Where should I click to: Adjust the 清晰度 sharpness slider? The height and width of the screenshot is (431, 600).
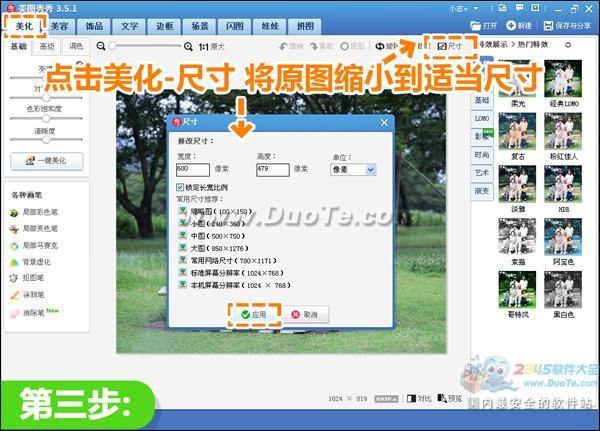pyautogui.click(x=46, y=140)
